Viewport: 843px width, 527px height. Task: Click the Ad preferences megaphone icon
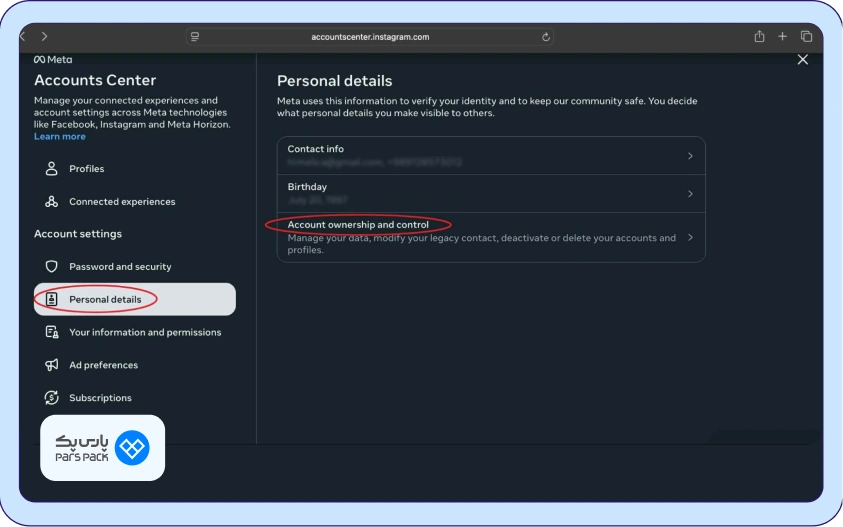[52, 365]
